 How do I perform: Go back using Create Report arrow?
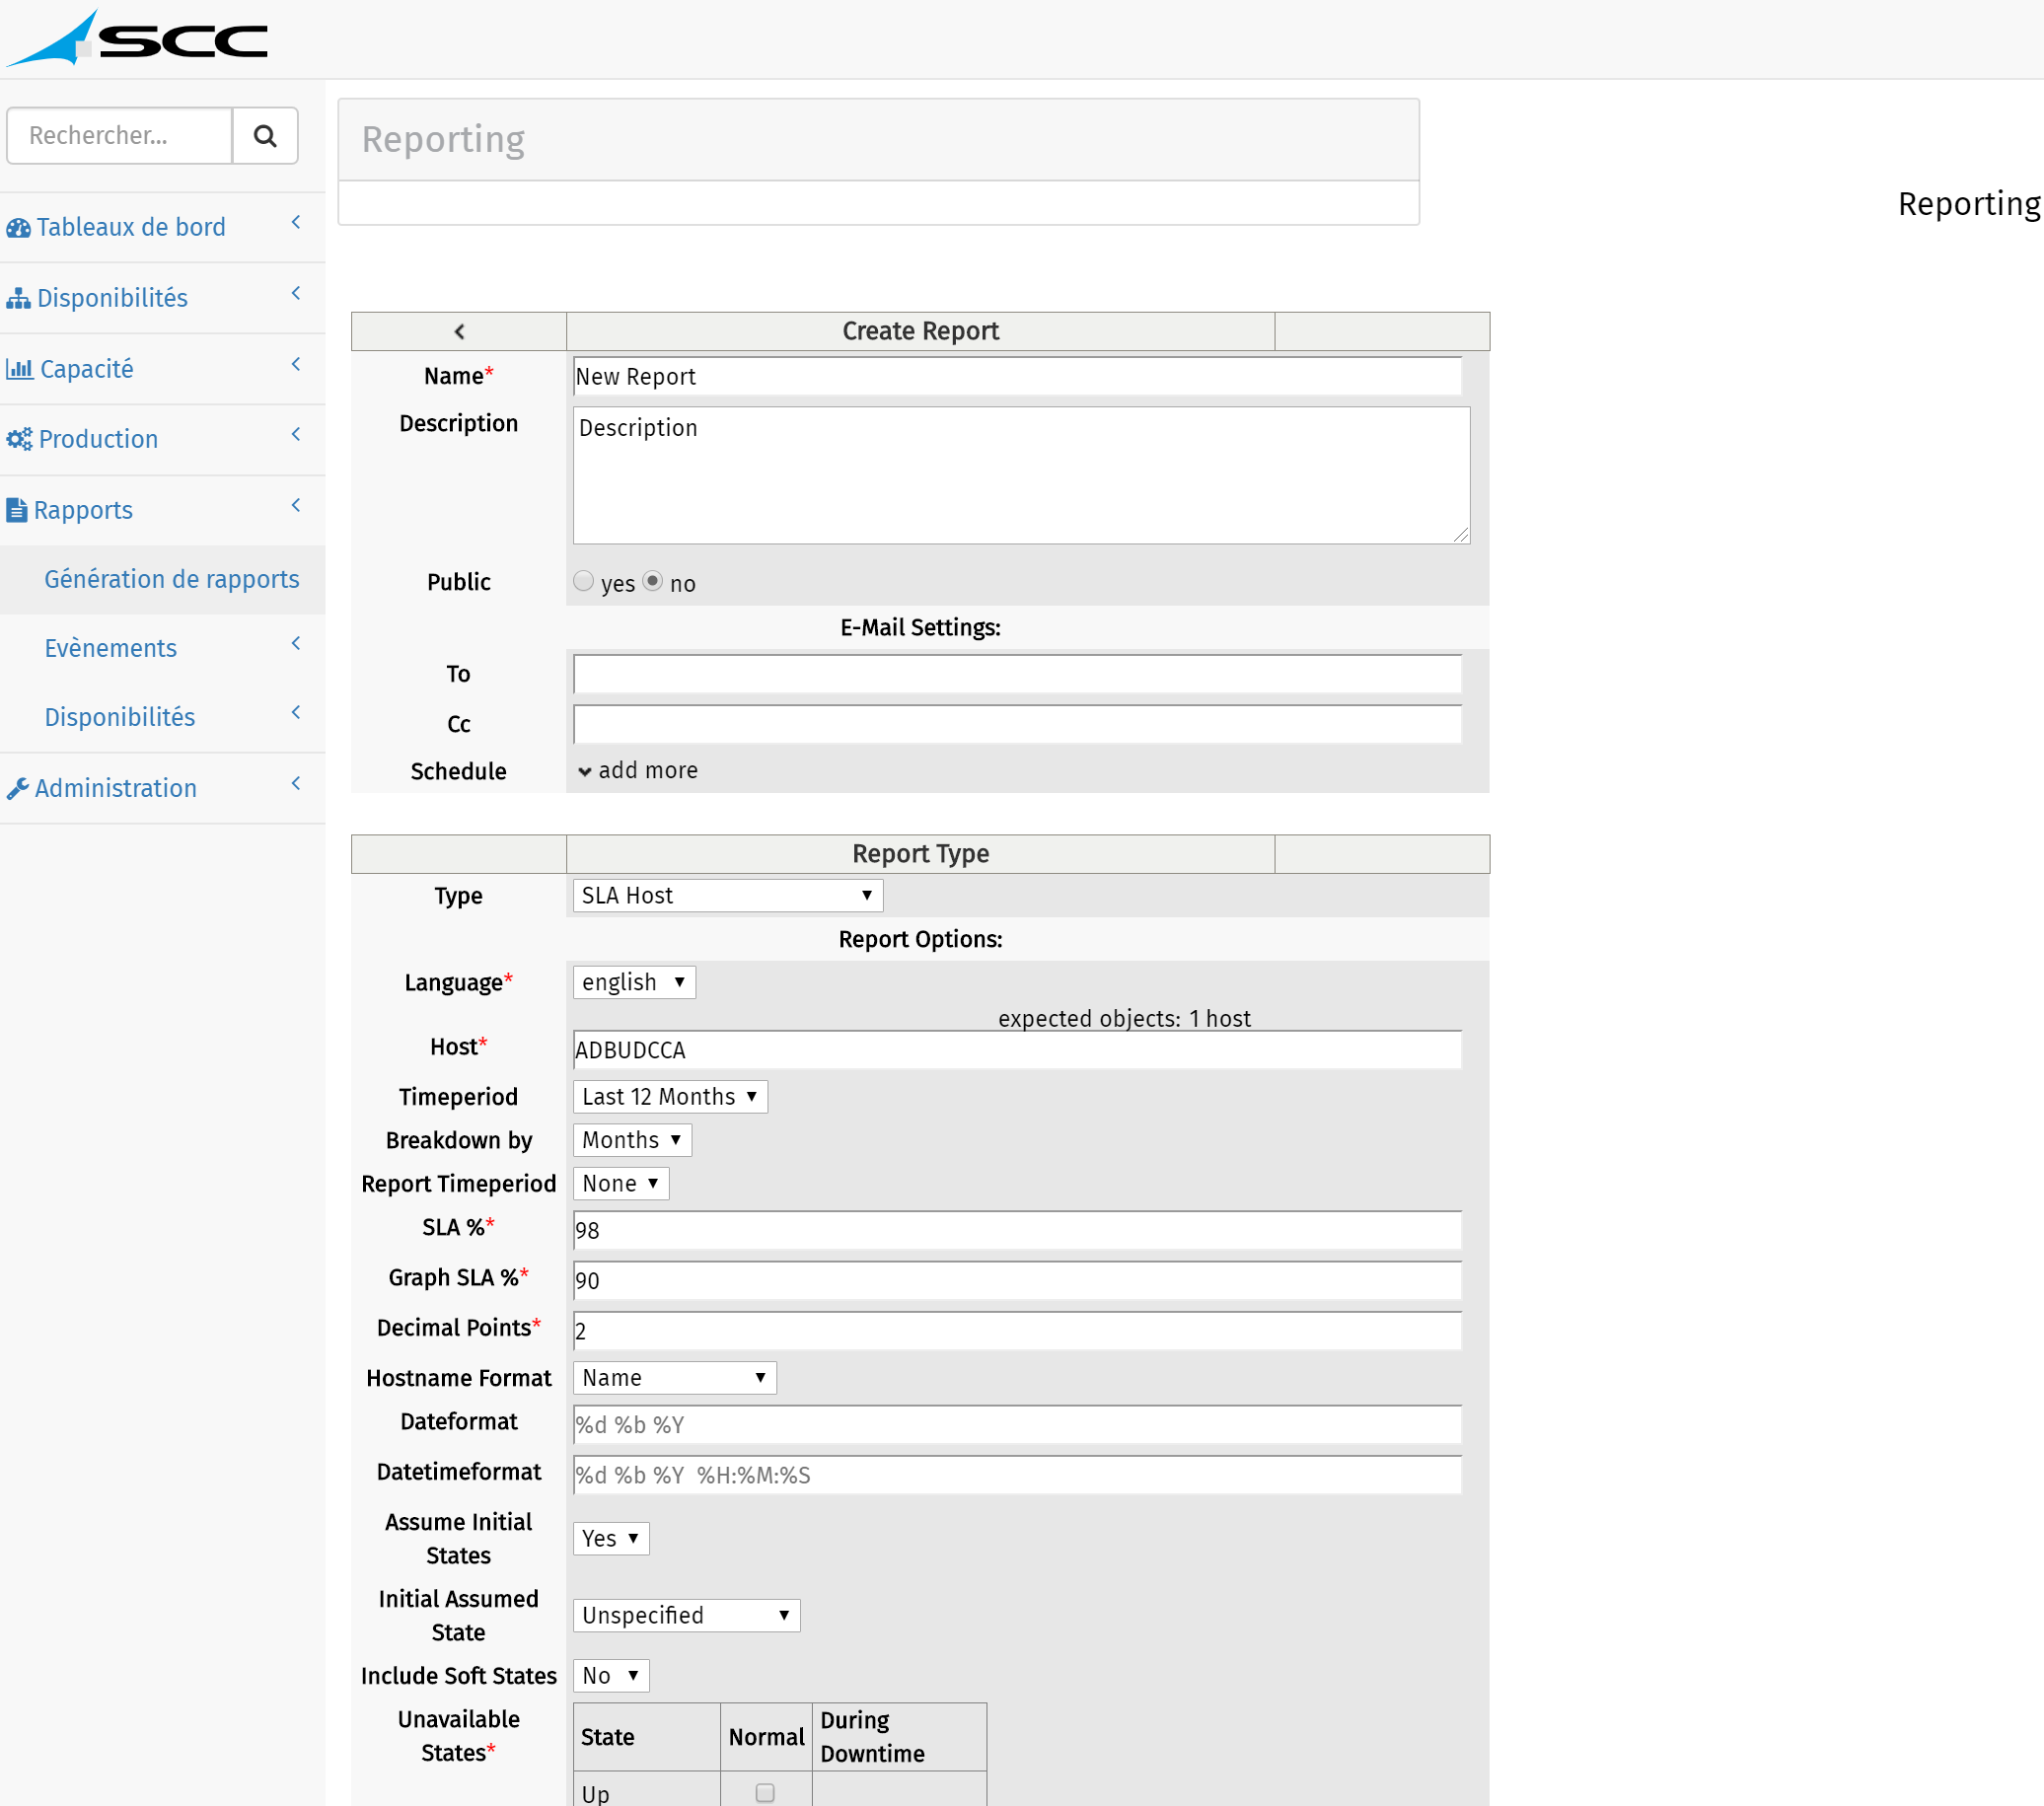pyautogui.click(x=459, y=332)
